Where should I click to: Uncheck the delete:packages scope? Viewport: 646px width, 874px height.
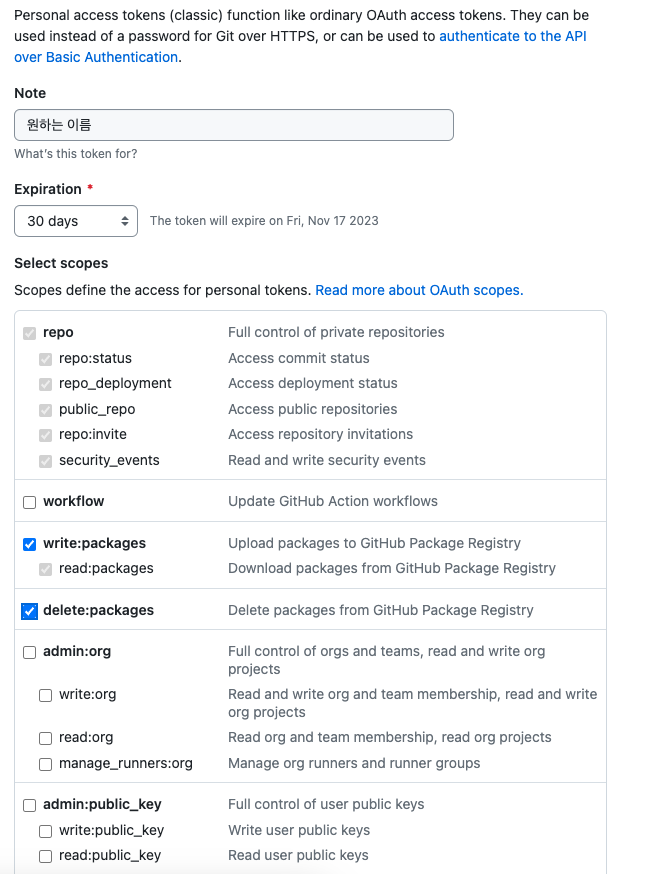(30, 611)
